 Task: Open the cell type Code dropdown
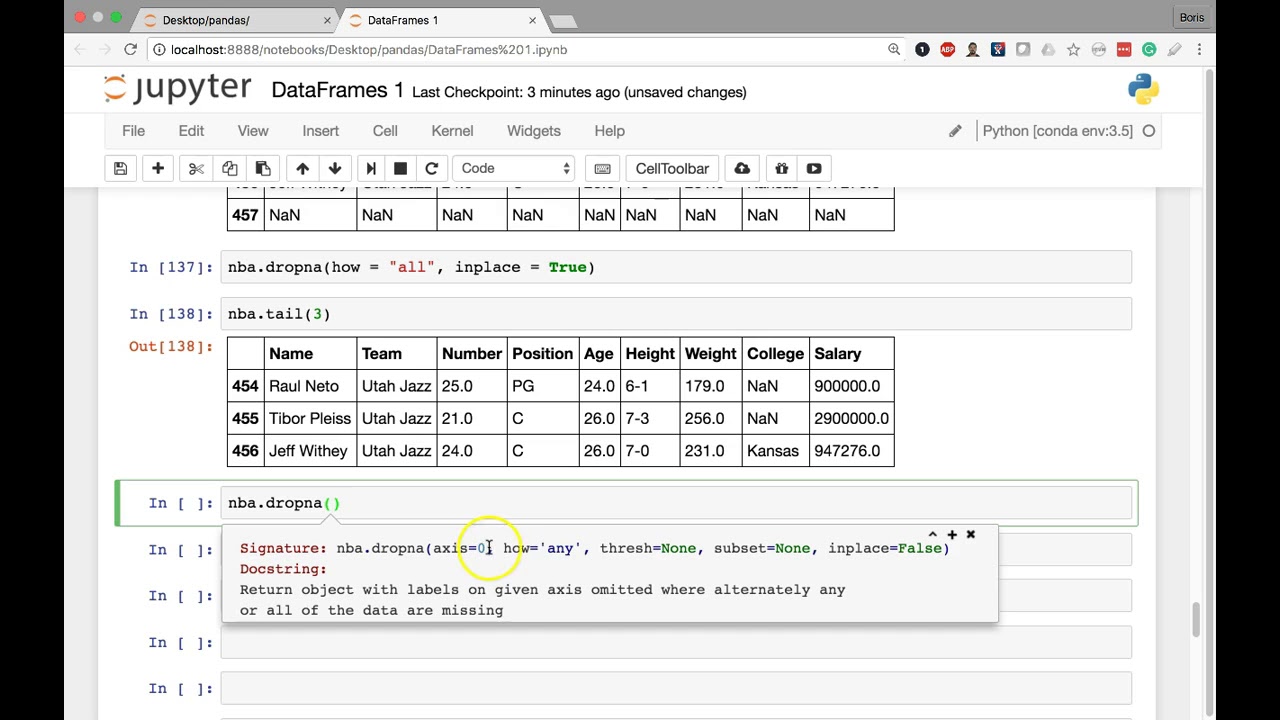pos(515,168)
